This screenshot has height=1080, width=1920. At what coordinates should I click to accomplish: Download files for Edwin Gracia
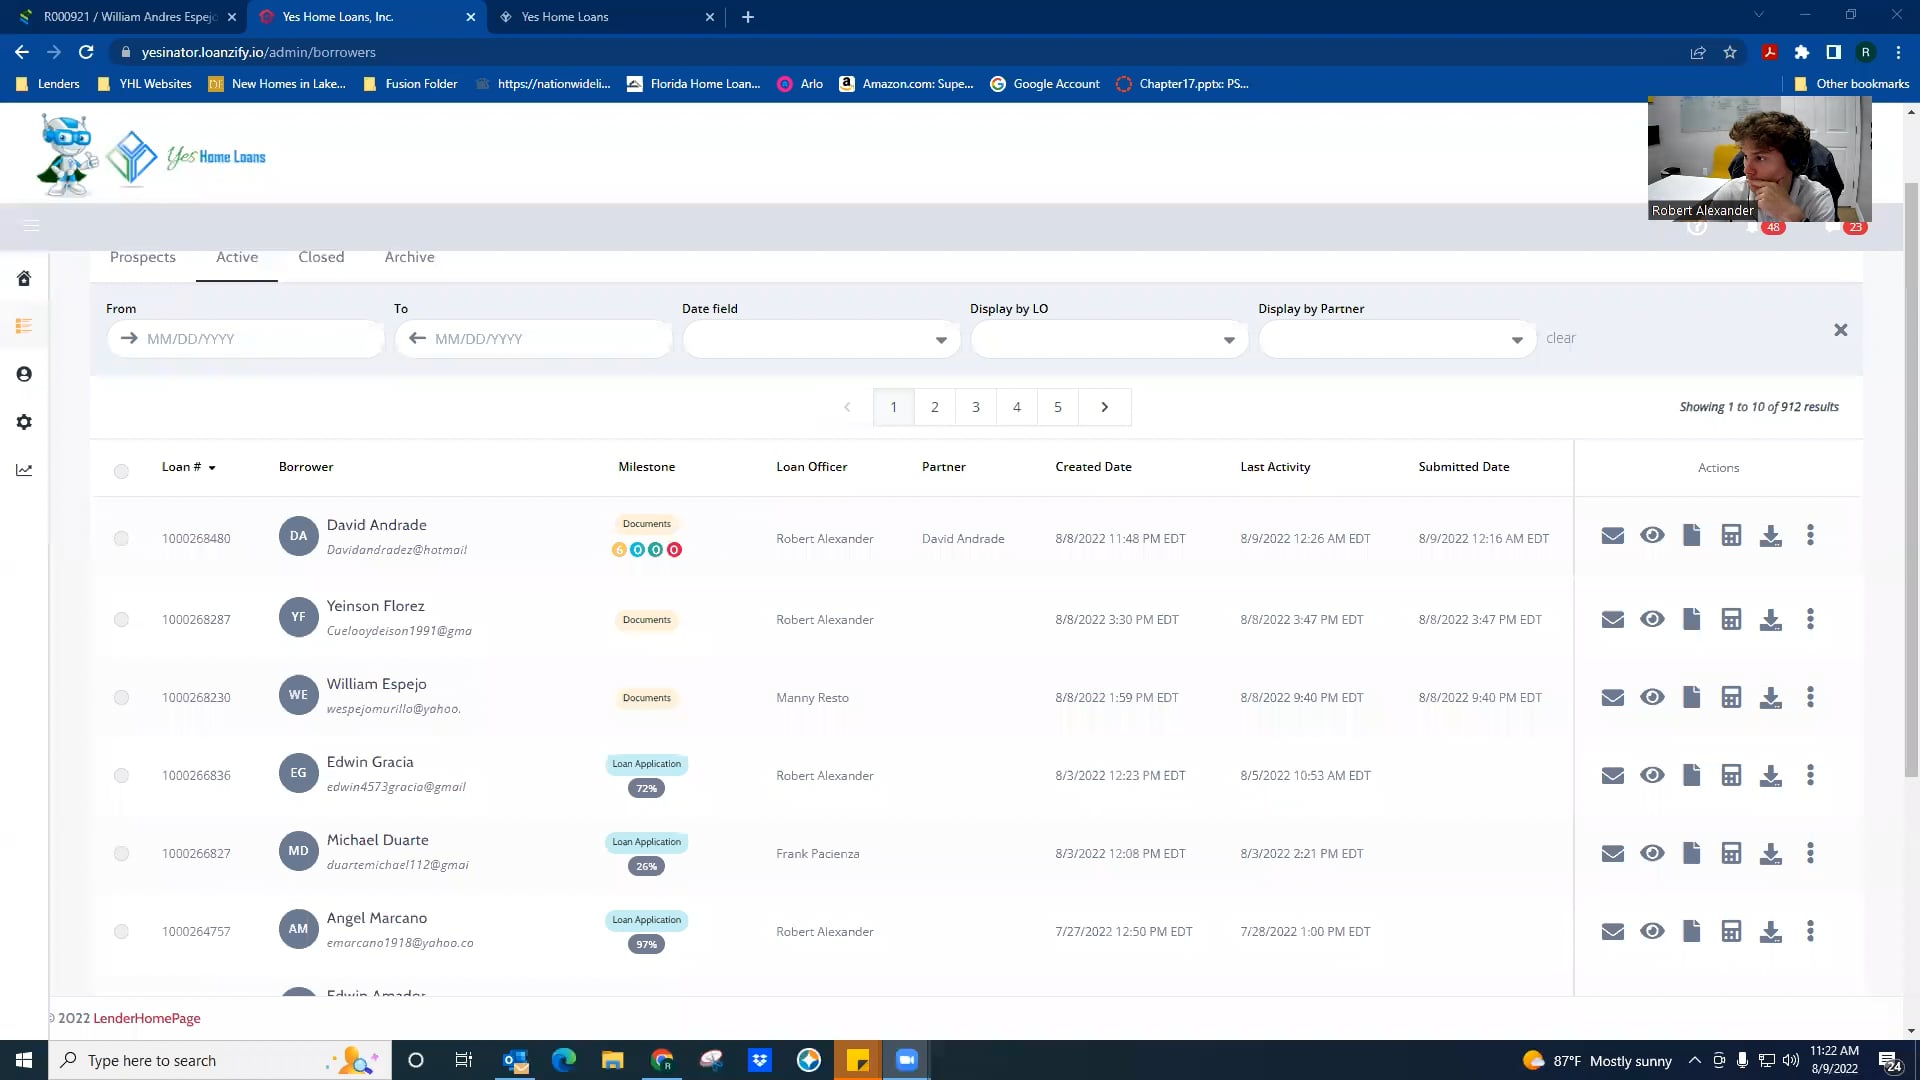(1770, 775)
